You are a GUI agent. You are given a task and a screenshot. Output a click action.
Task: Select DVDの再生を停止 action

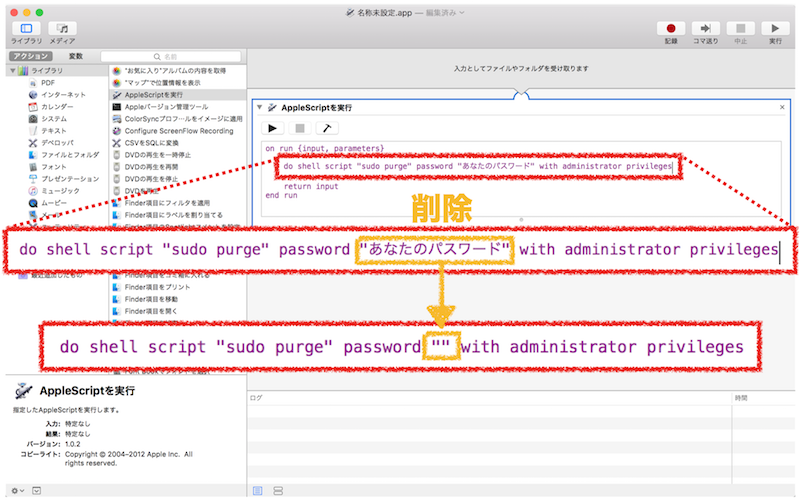point(151,179)
